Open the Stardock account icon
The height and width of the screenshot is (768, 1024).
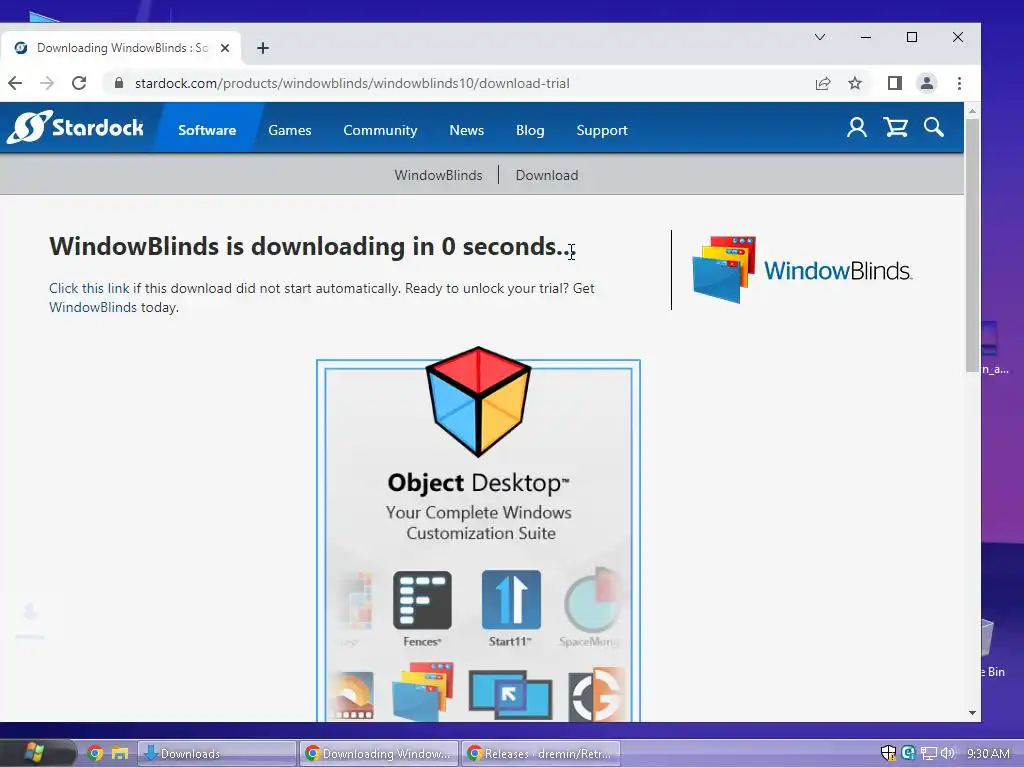pyautogui.click(x=857, y=127)
